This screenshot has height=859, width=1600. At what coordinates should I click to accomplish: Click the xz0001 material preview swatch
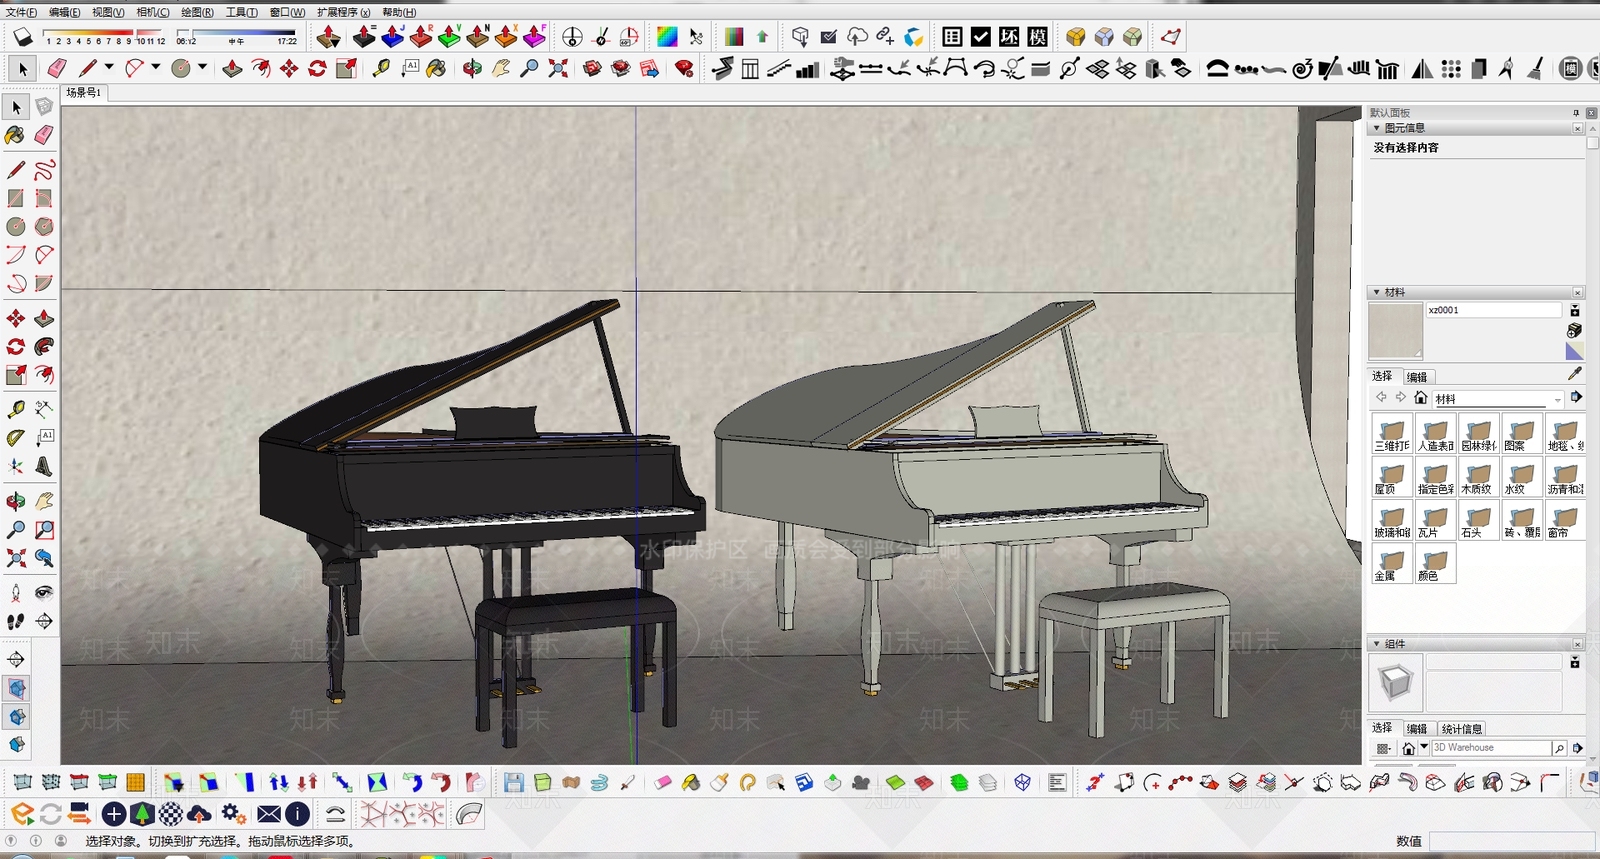1395,331
